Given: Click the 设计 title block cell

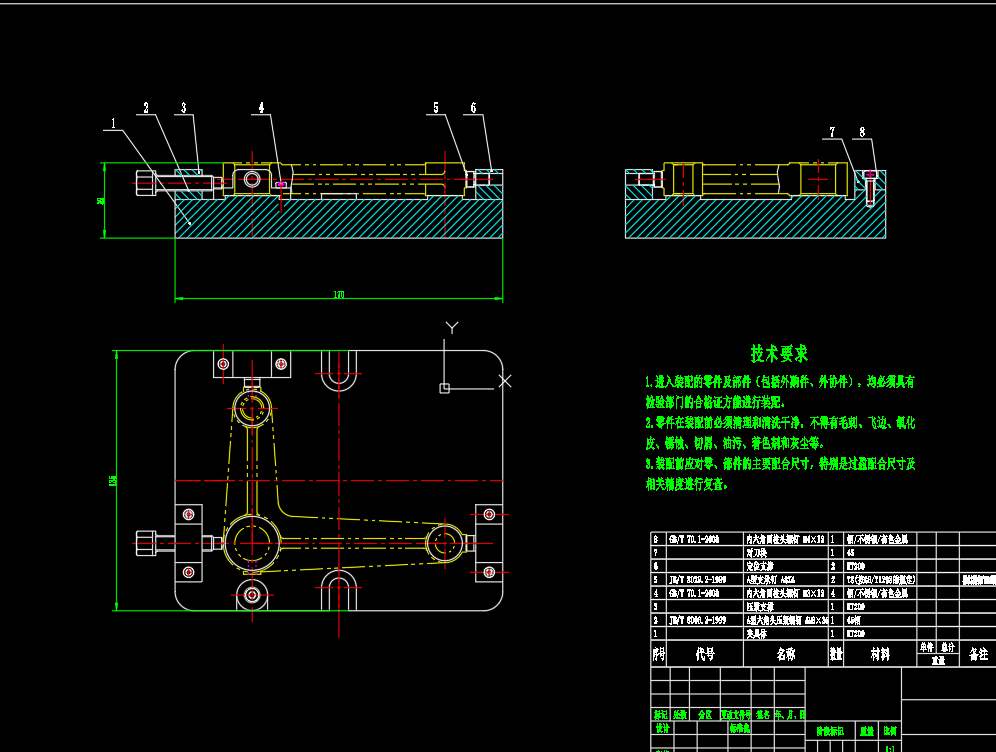Looking at the screenshot, I should (662, 730).
